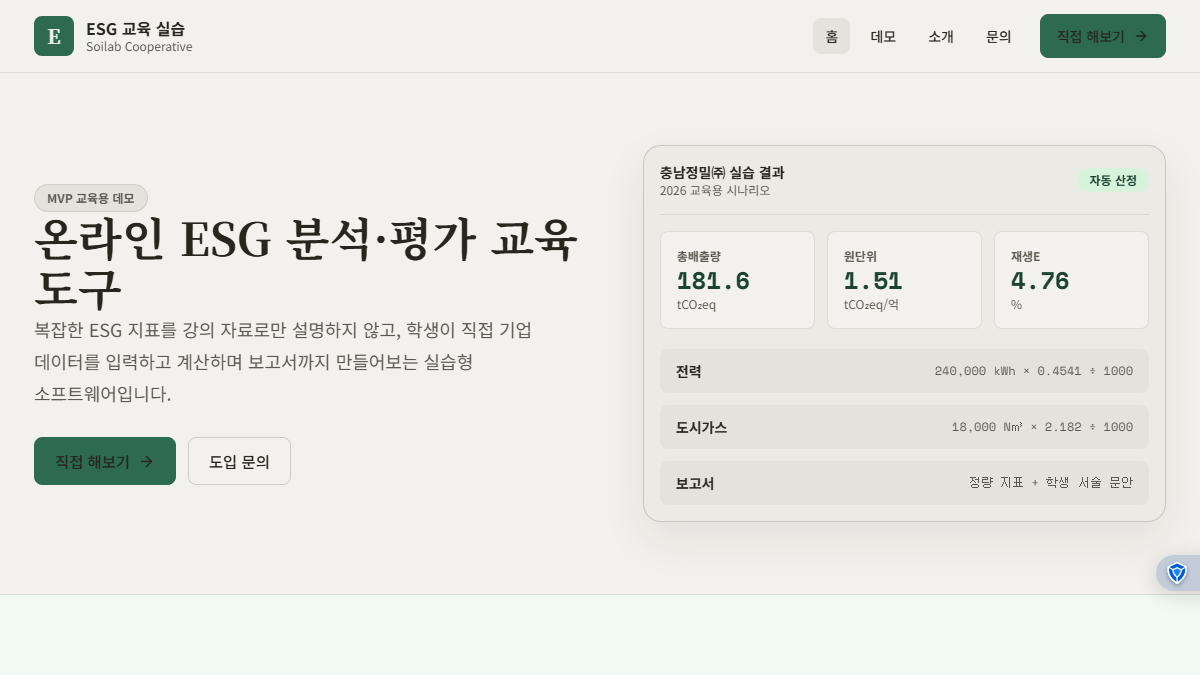Screen dimensions: 1200x675
Task: Go to the 소개 navigation item
Action: [941, 36]
